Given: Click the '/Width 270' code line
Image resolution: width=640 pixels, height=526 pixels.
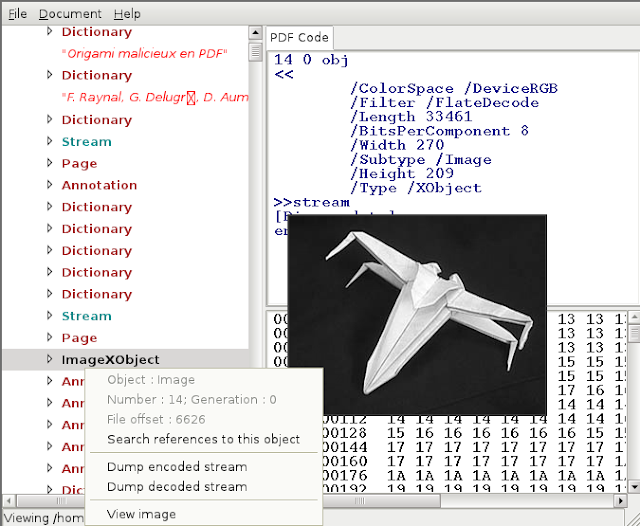Looking at the screenshot, I should point(397,145).
